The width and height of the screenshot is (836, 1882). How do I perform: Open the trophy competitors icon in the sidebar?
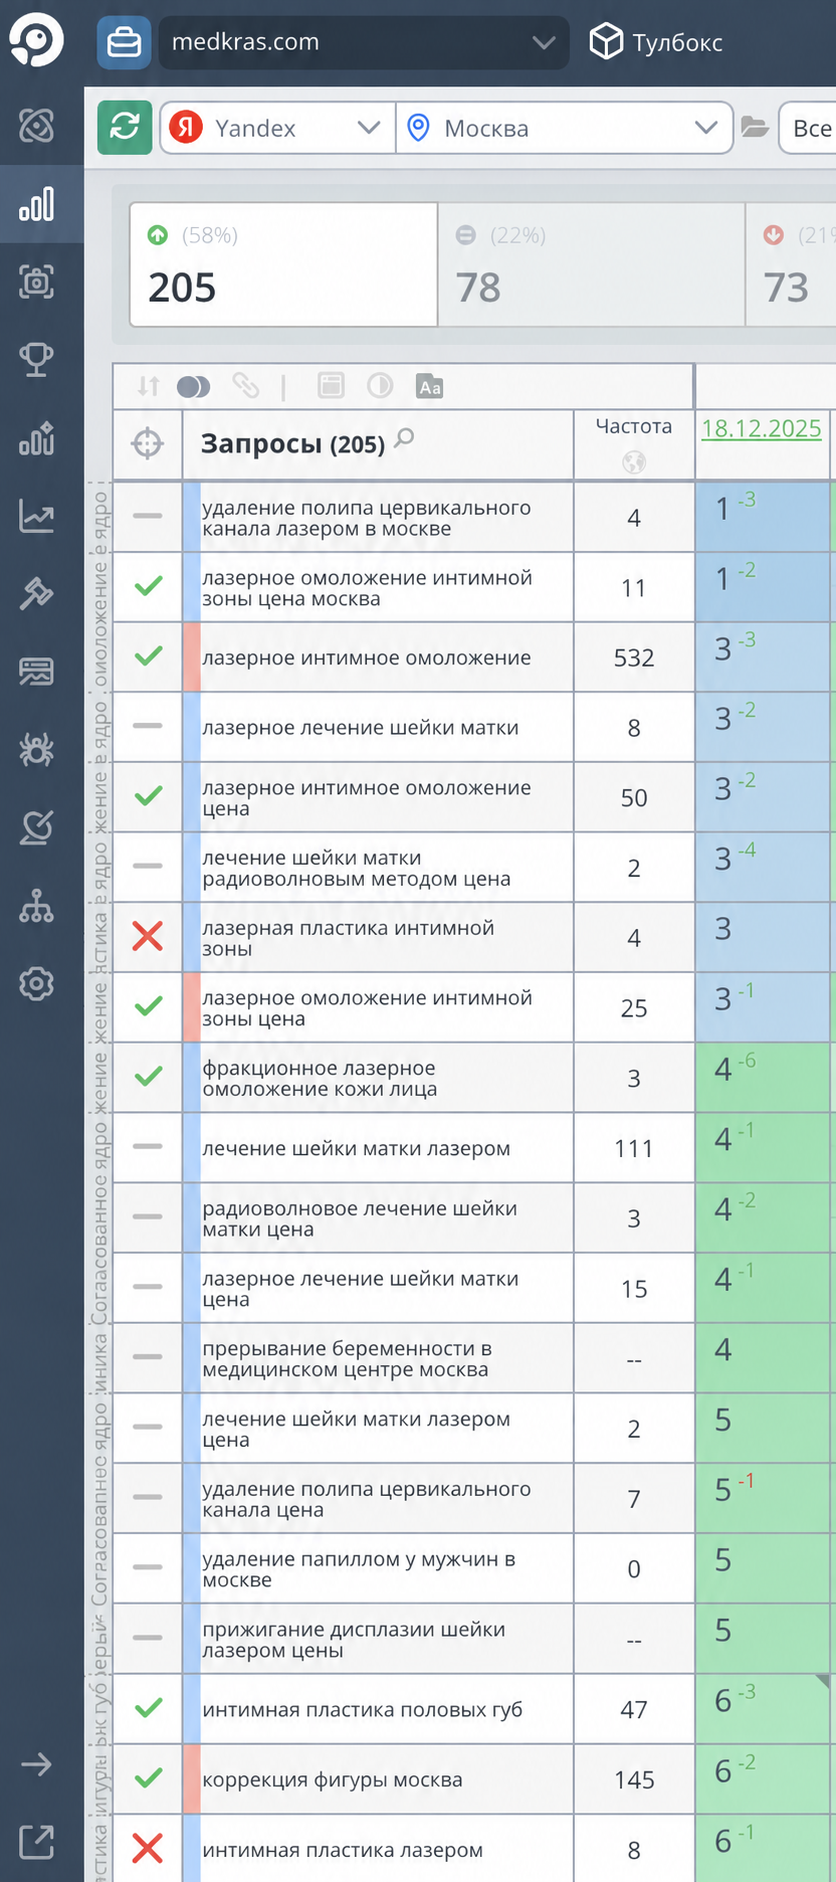(37, 358)
